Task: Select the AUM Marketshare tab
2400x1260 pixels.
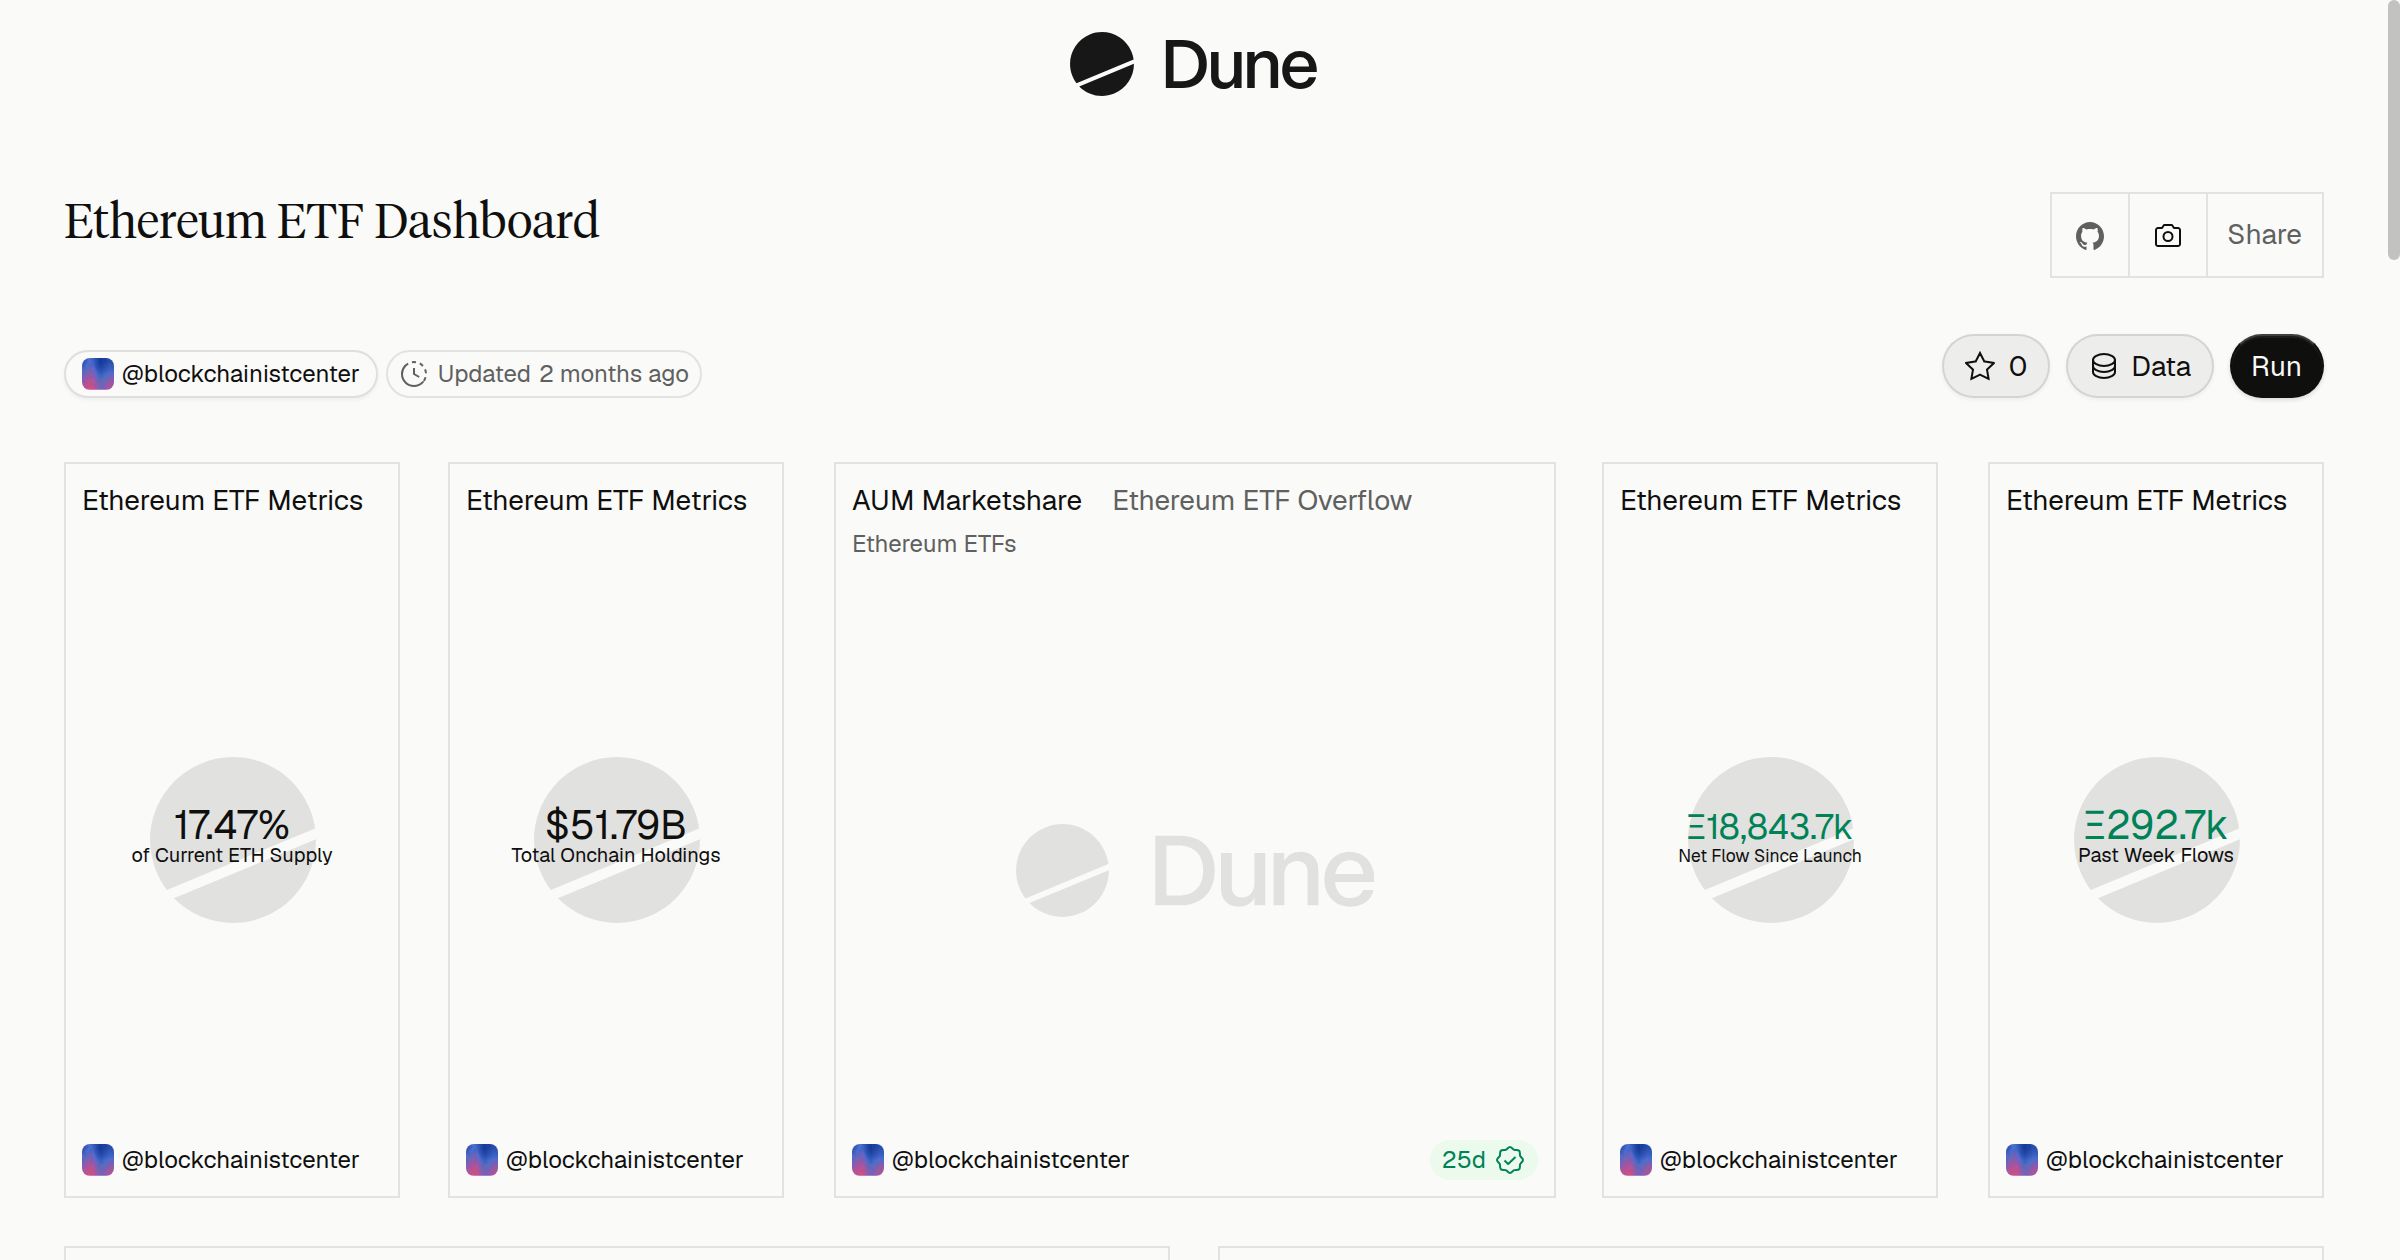Action: 966,500
